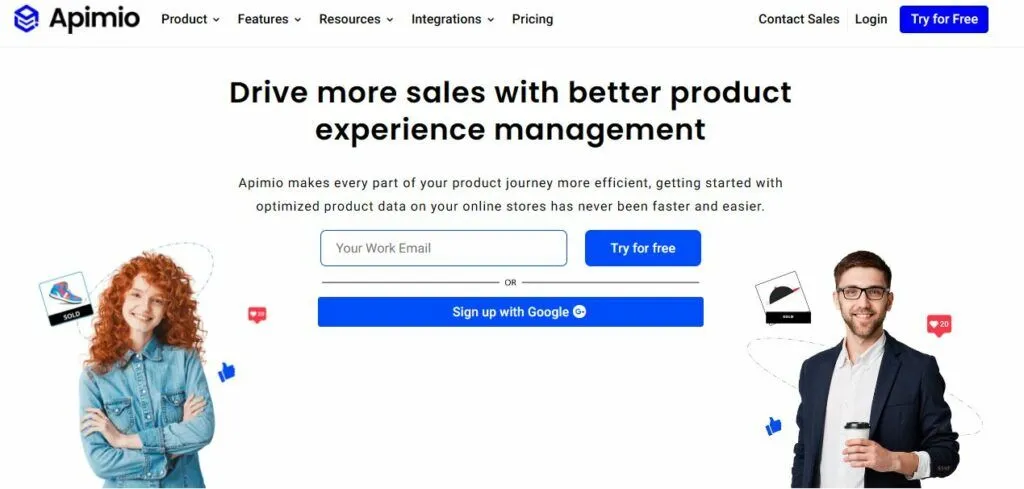Sign up with Google button
The height and width of the screenshot is (489, 1024).
(x=510, y=312)
